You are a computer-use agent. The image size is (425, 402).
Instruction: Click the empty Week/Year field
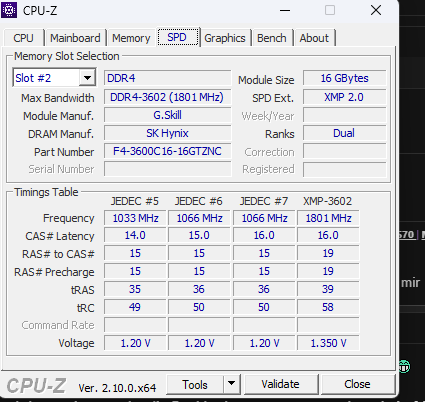click(344, 115)
